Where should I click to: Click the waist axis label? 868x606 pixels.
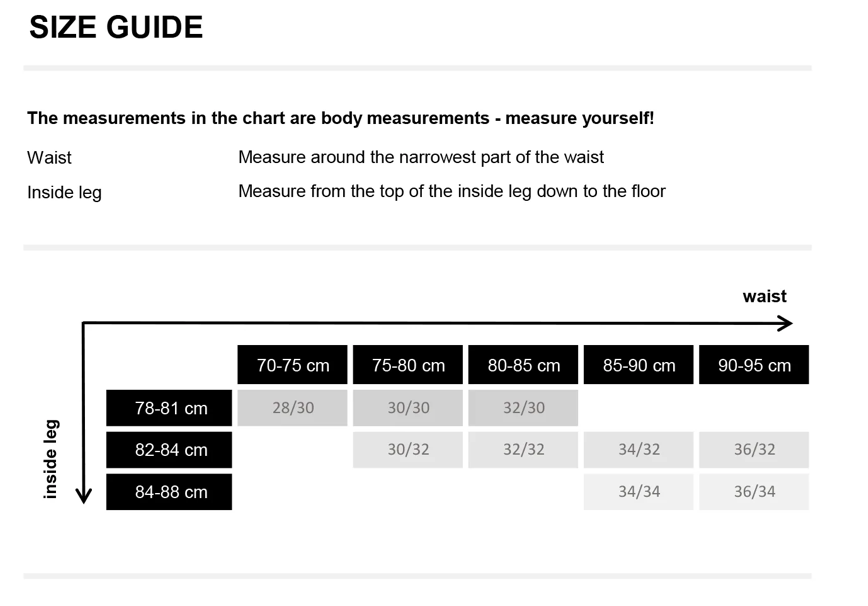pyautogui.click(x=764, y=296)
